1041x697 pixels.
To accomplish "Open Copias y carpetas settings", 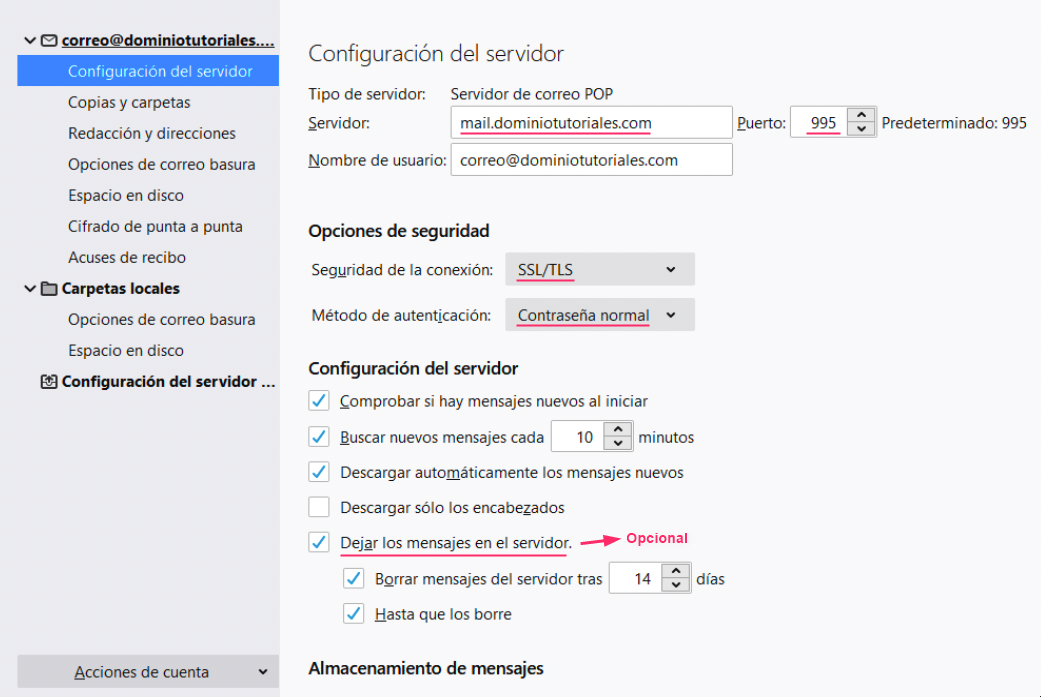I will [x=129, y=103].
